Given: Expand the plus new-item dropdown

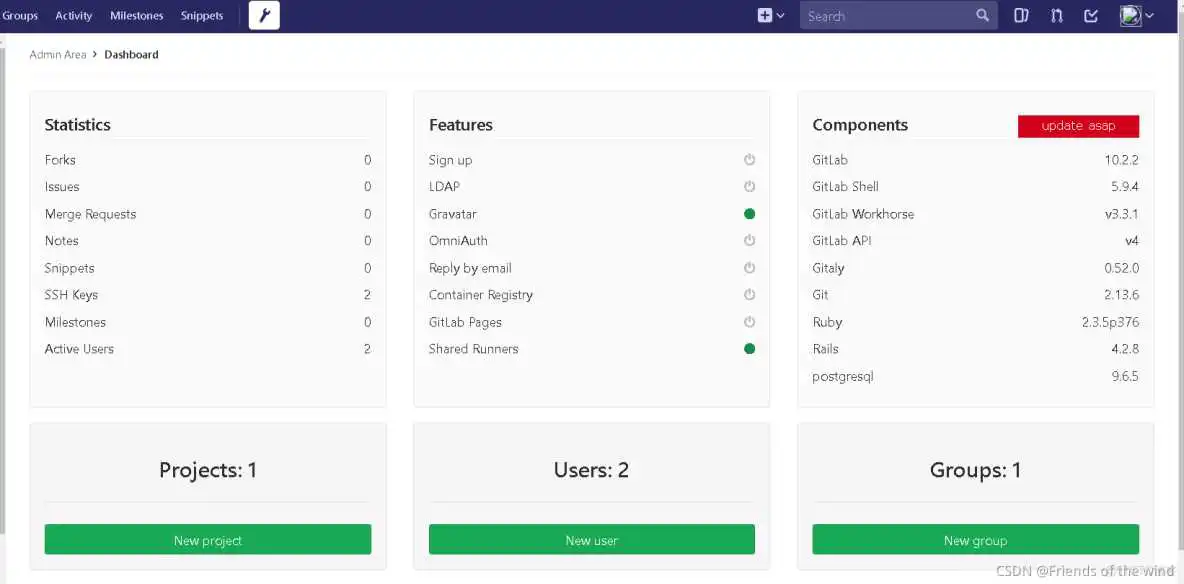Looking at the screenshot, I should pyautogui.click(x=770, y=16).
